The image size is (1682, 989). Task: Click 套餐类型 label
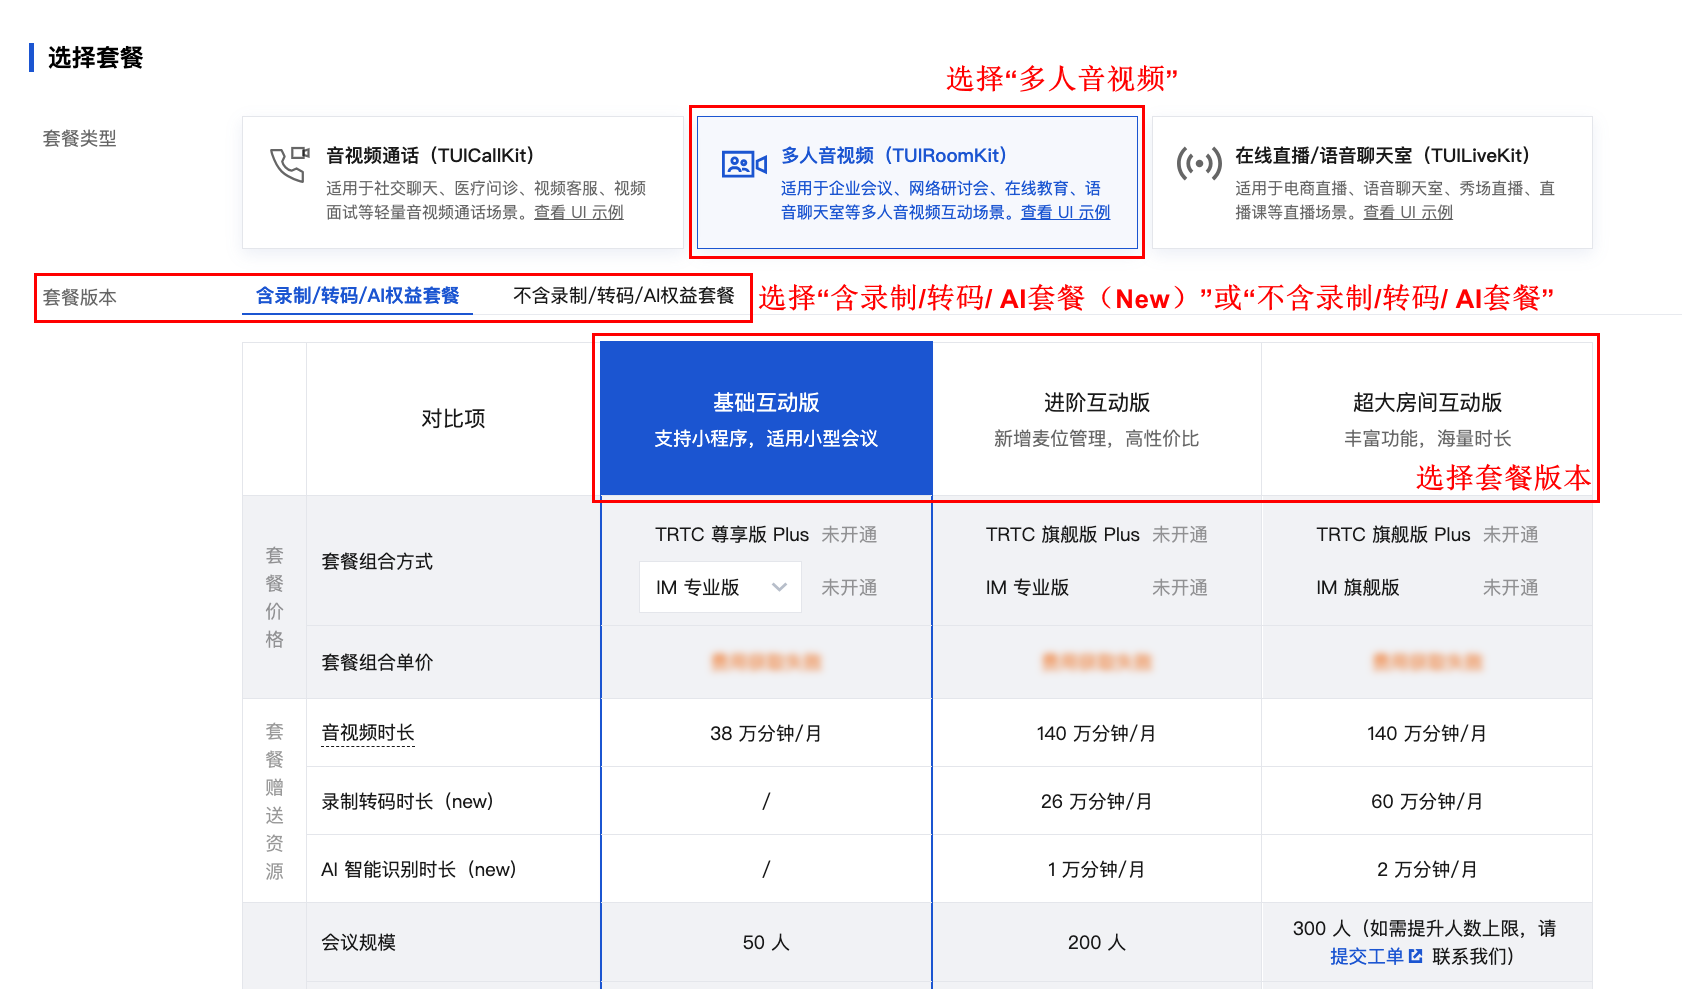(x=80, y=138)
